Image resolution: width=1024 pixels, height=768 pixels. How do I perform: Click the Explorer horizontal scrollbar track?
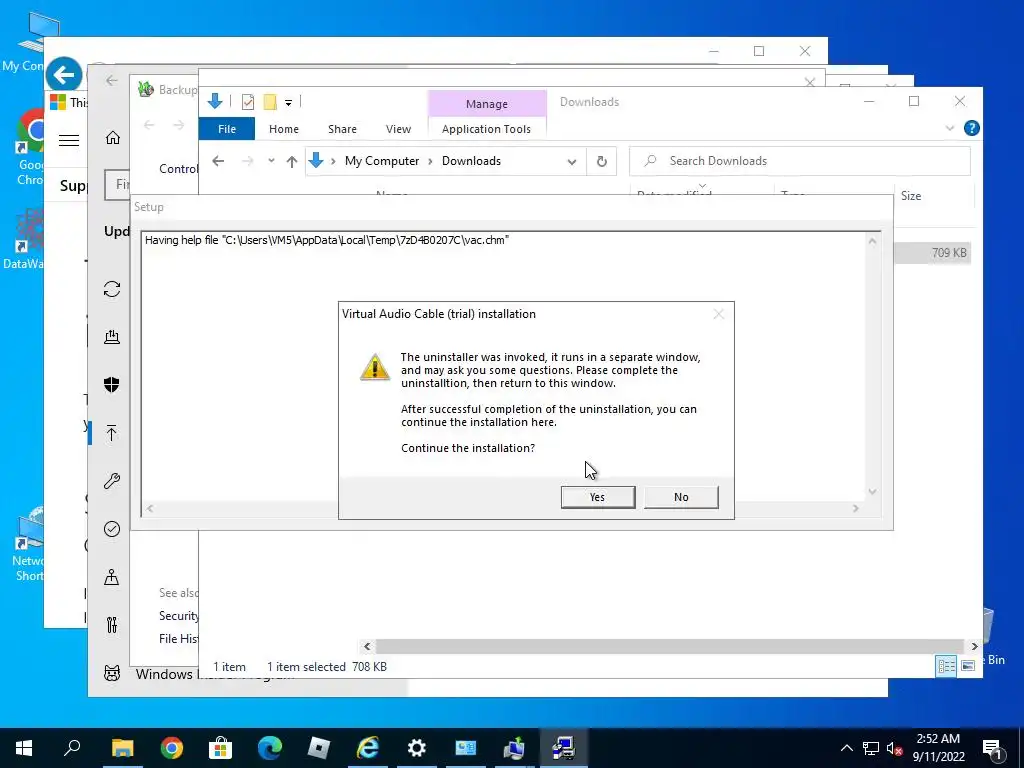click(670, 646)
